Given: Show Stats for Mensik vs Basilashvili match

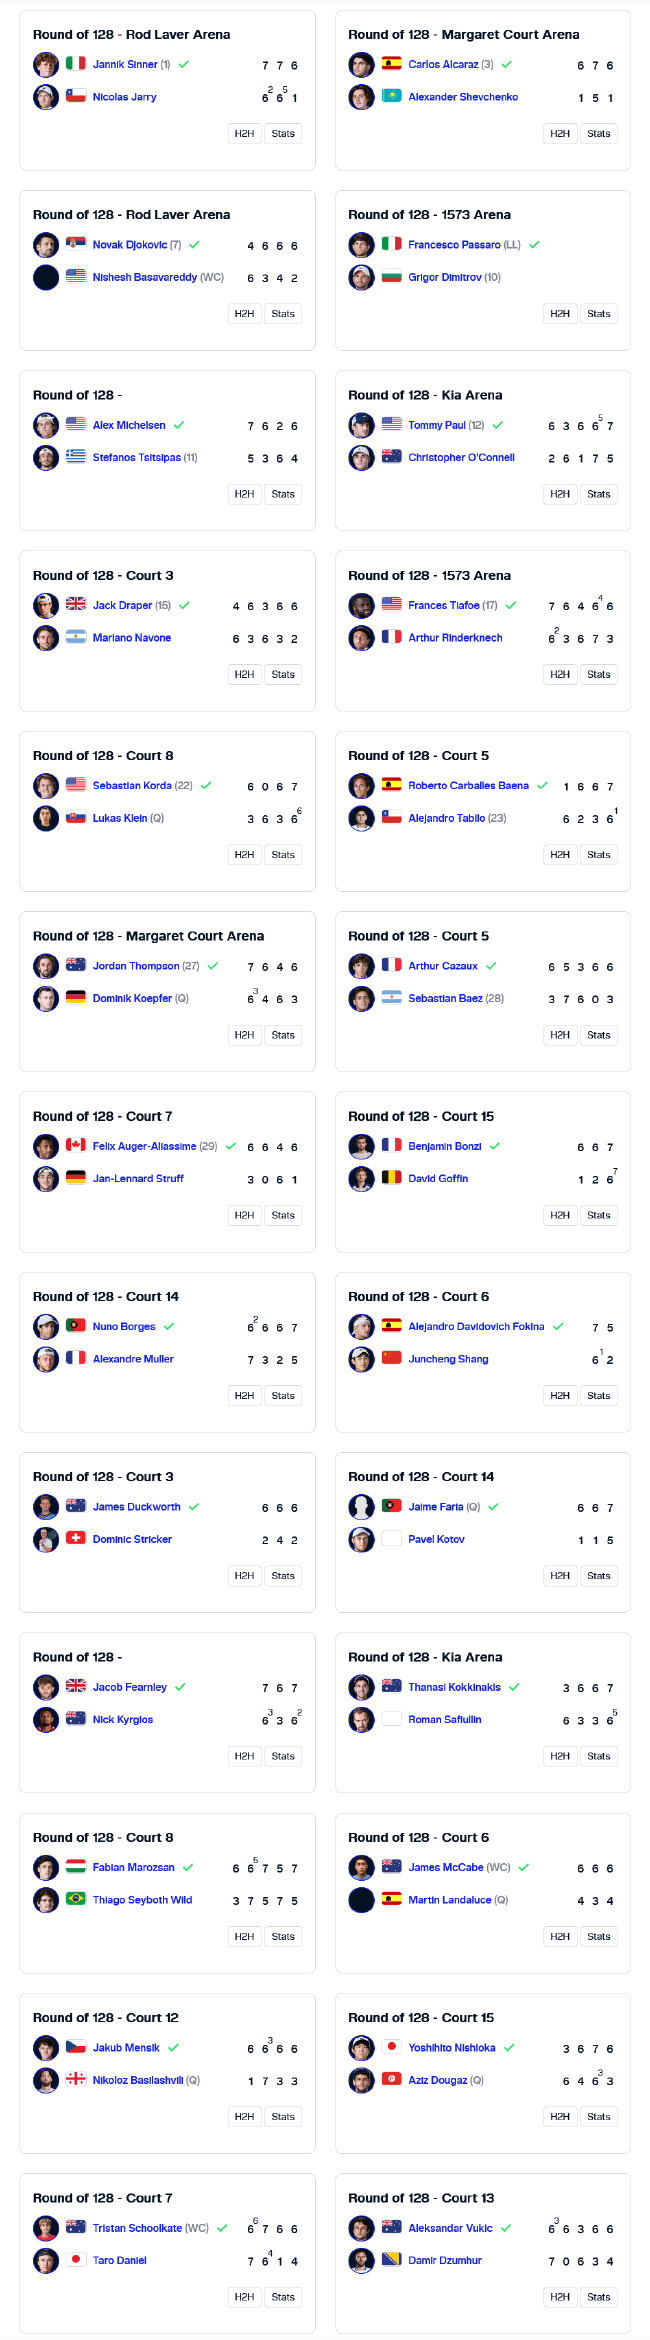Looking at the screenshot, I should [x=283, y=2116].
